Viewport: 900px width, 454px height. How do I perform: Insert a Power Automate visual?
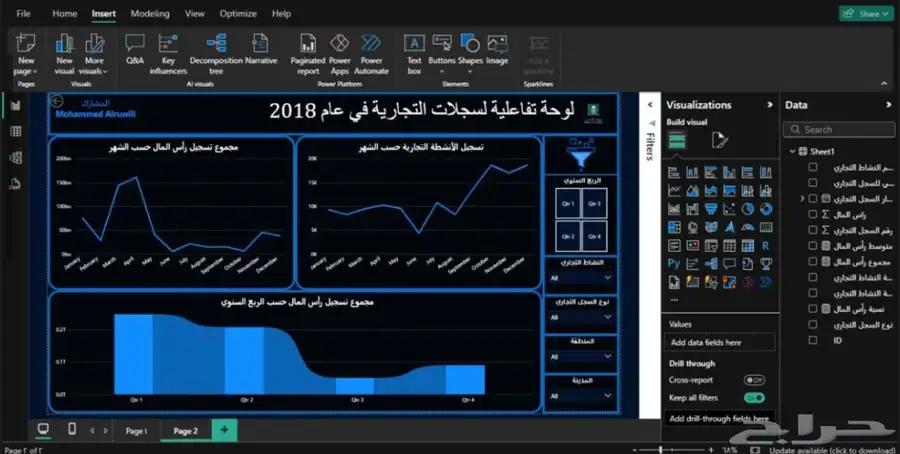click(371, 55)
